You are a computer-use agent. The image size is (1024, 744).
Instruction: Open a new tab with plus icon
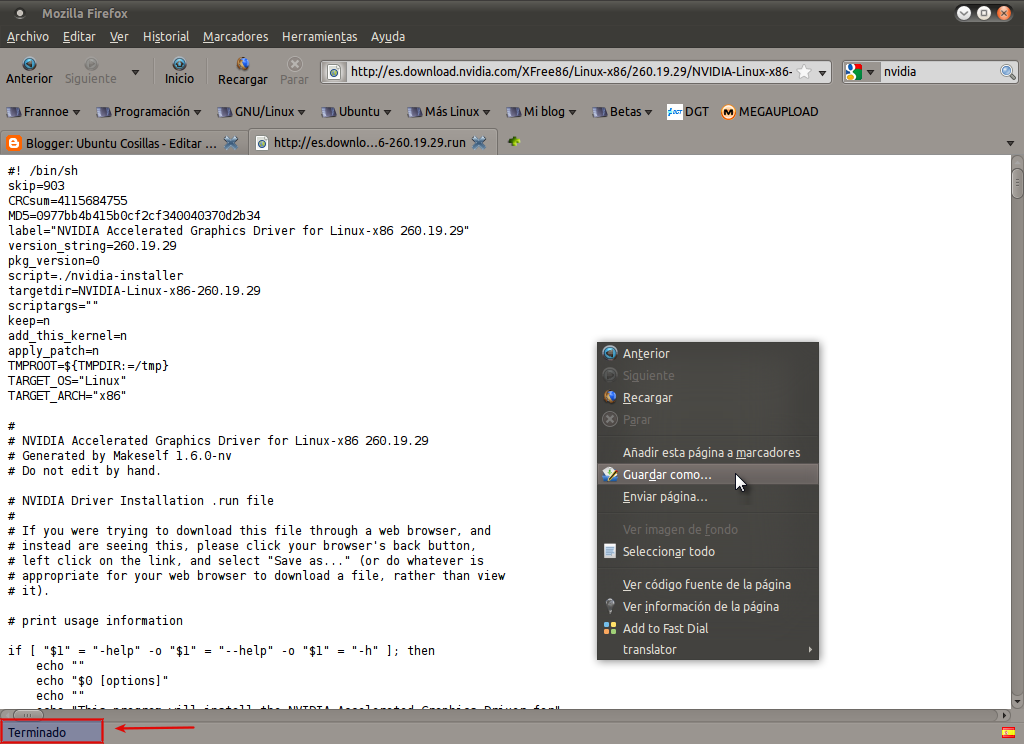514,142
